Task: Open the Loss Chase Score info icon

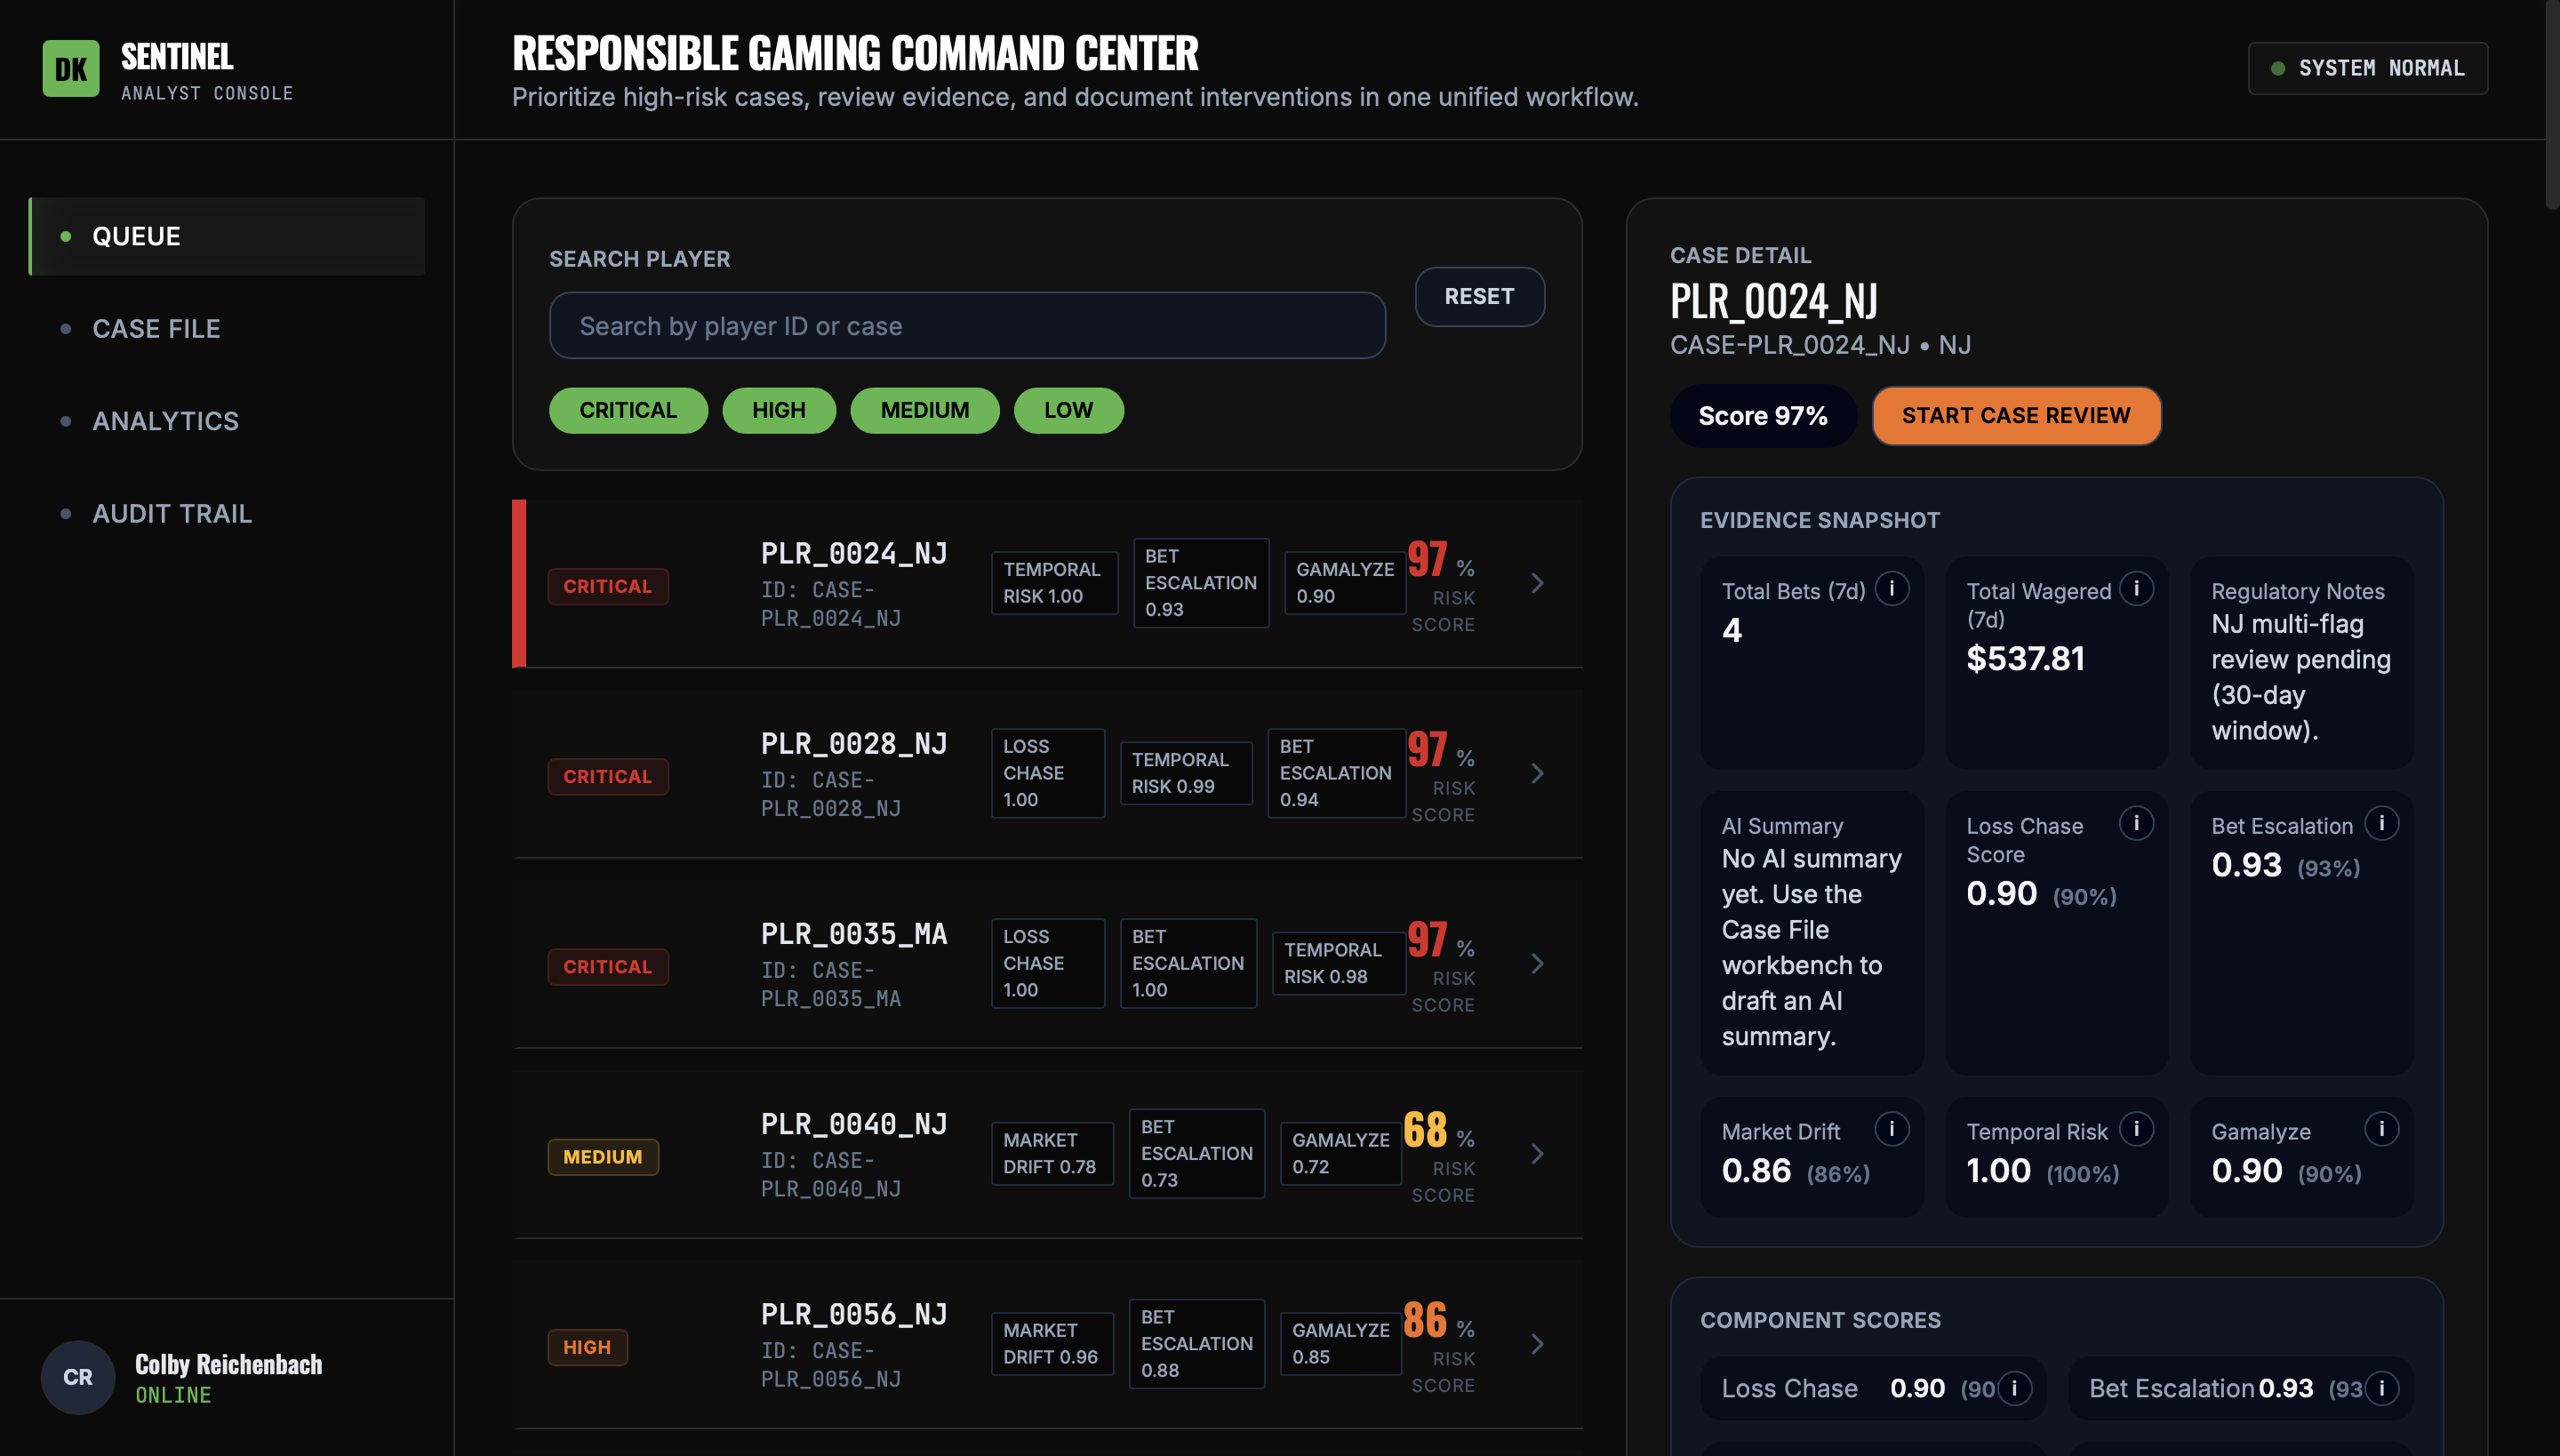Action: (x=2136, y=823)
